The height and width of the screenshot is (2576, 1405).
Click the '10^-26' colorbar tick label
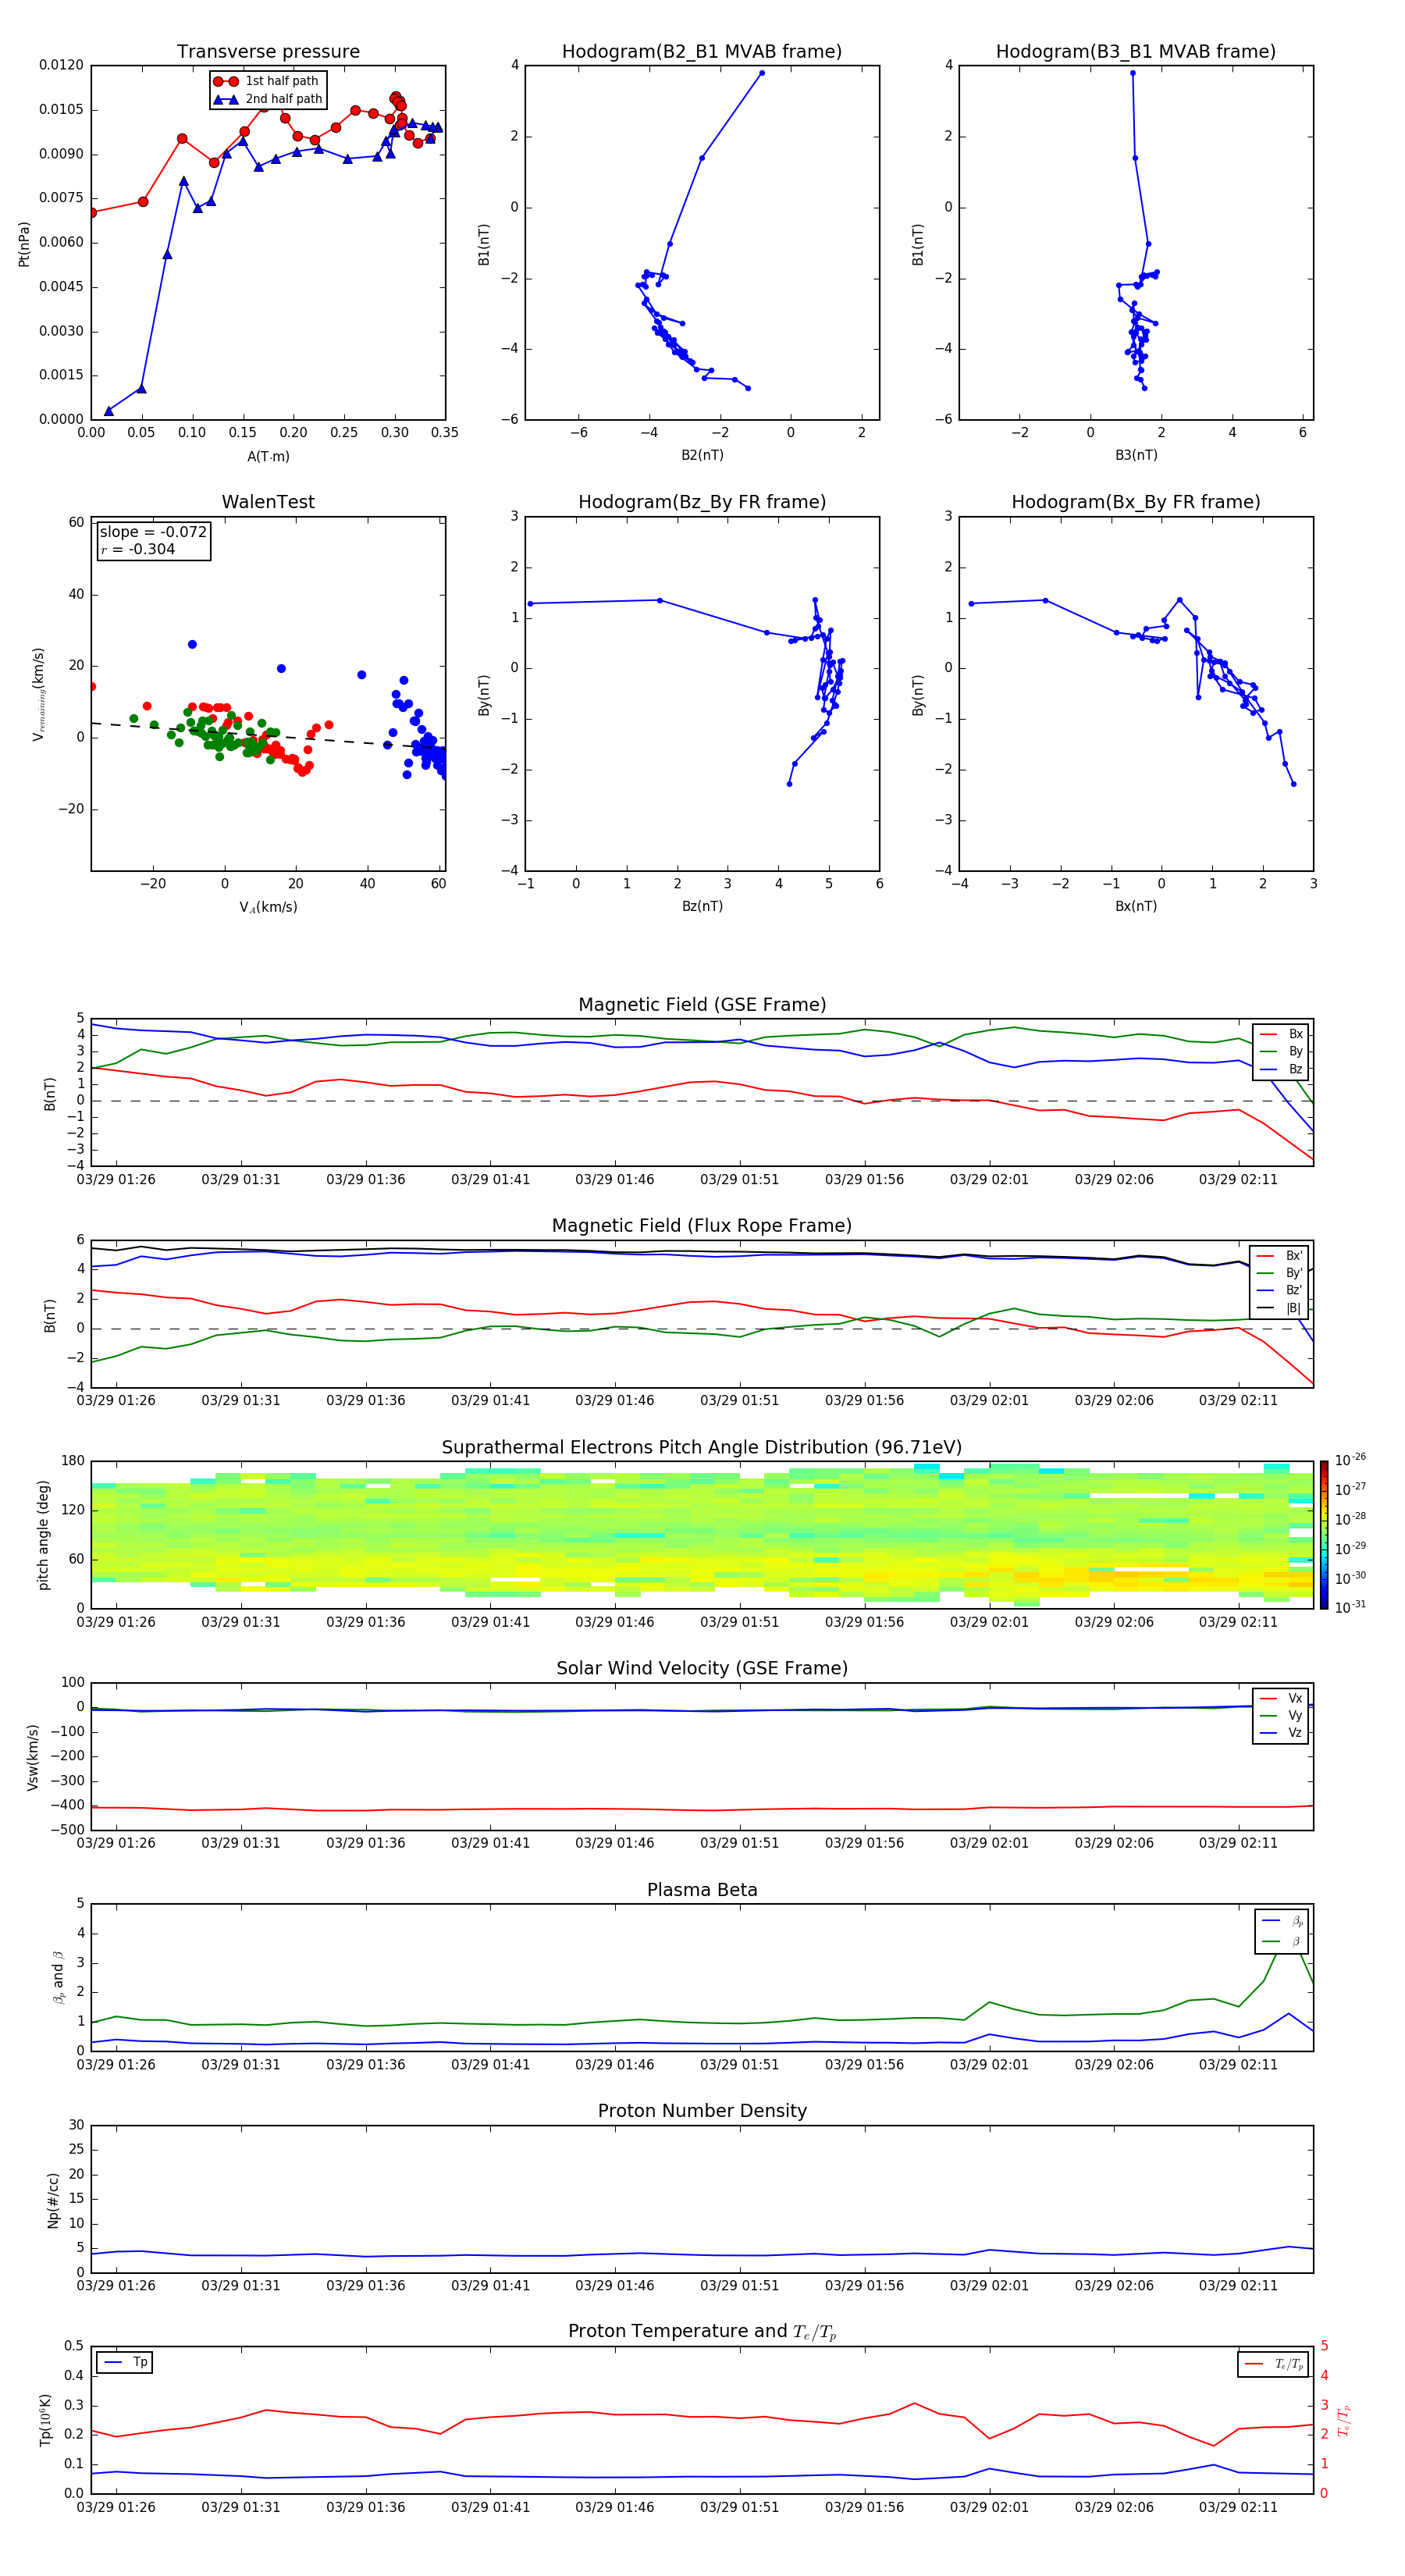[x=1350, y=1460]
